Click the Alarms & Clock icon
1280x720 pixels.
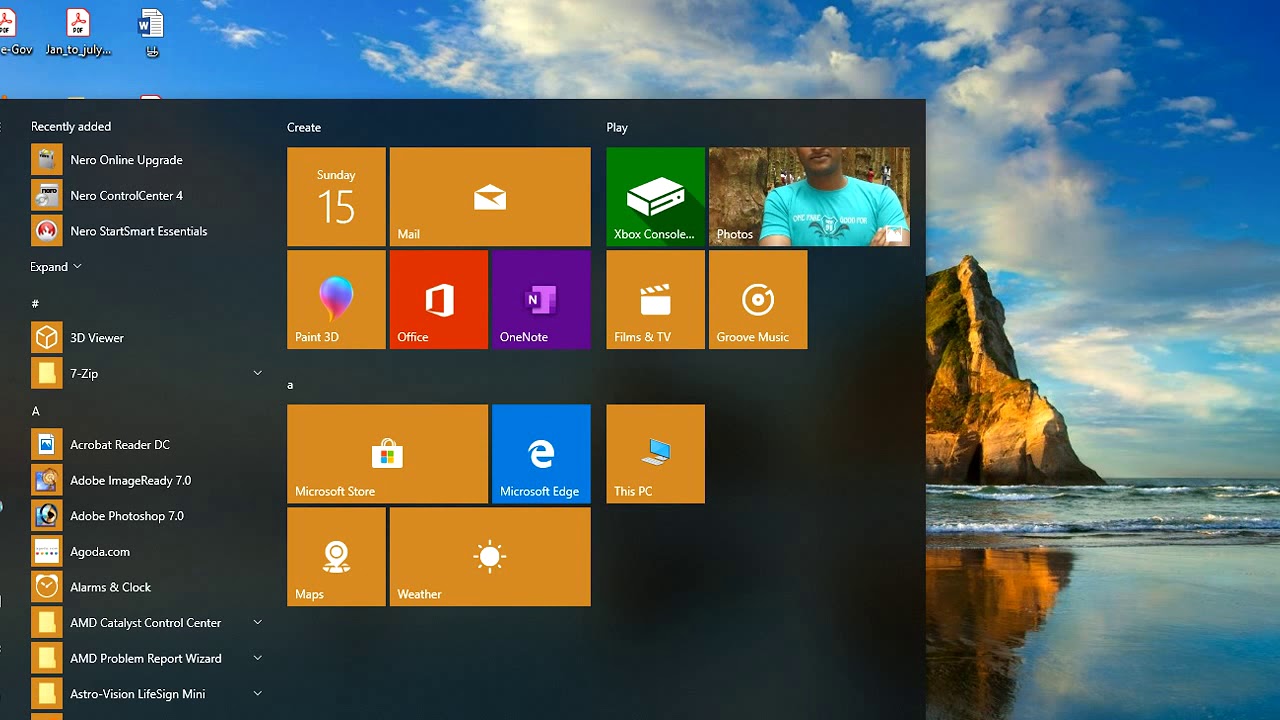coord(46,587)
